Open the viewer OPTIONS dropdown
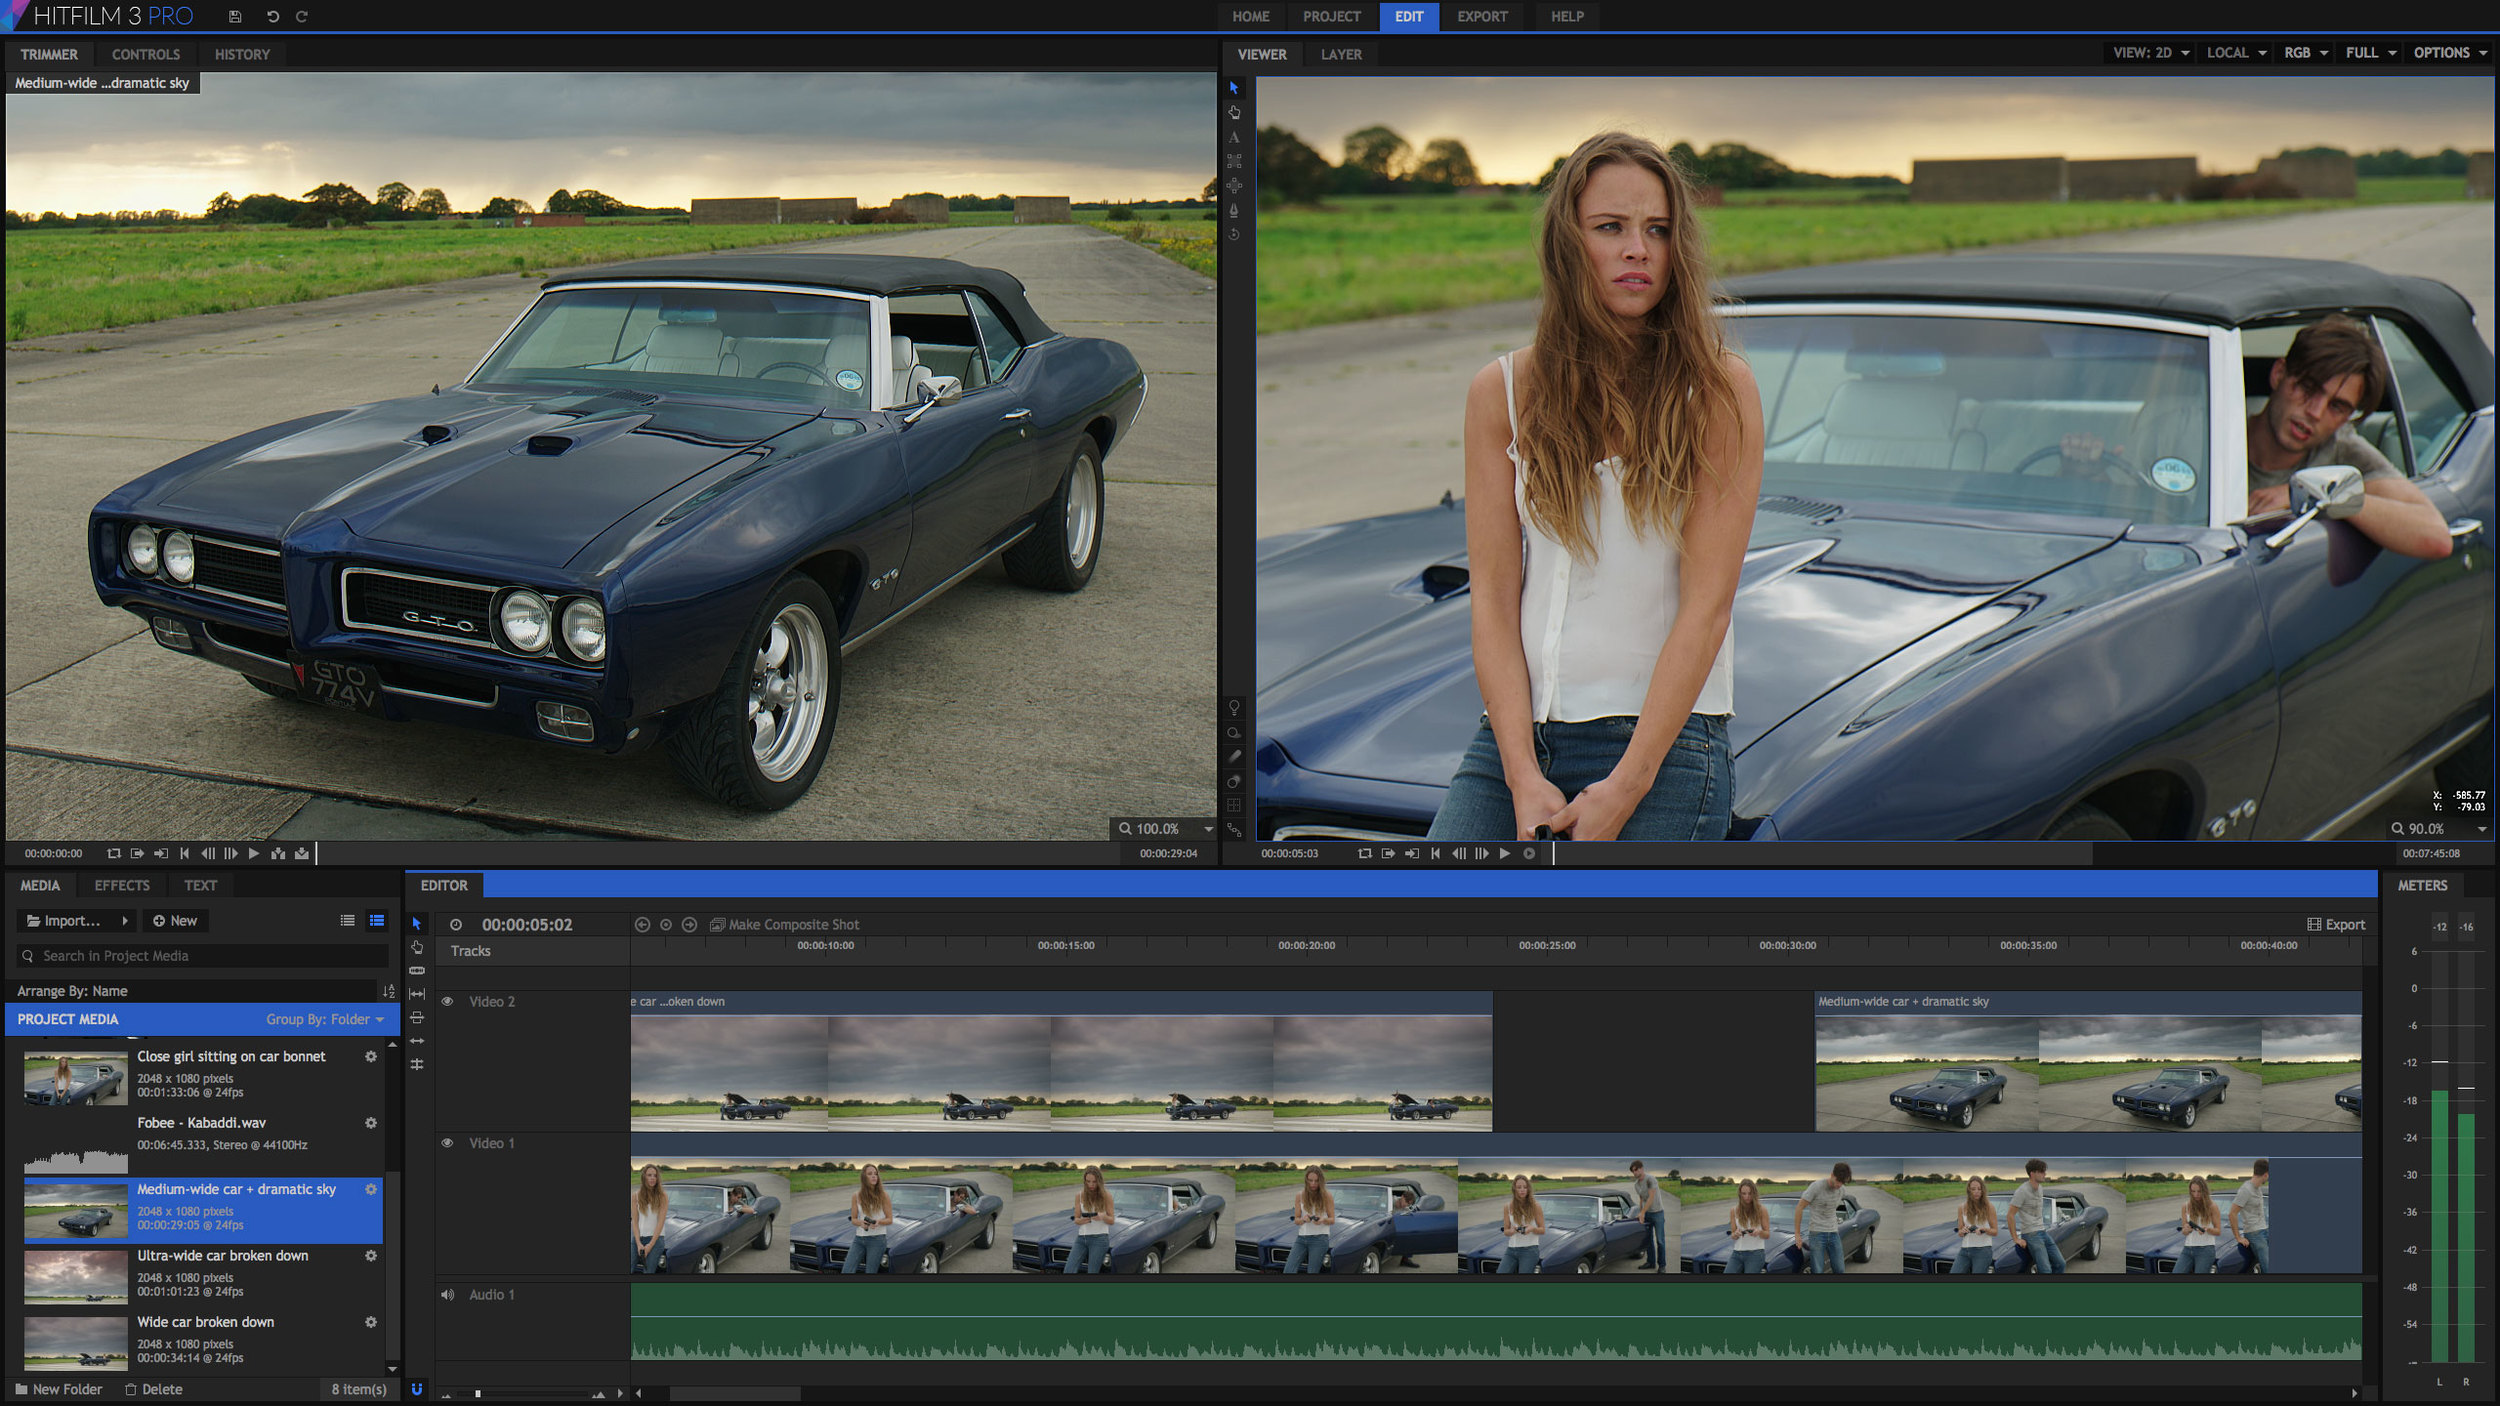The height and width of the screenshot is (1406, 2500). tap(2450, 53)
